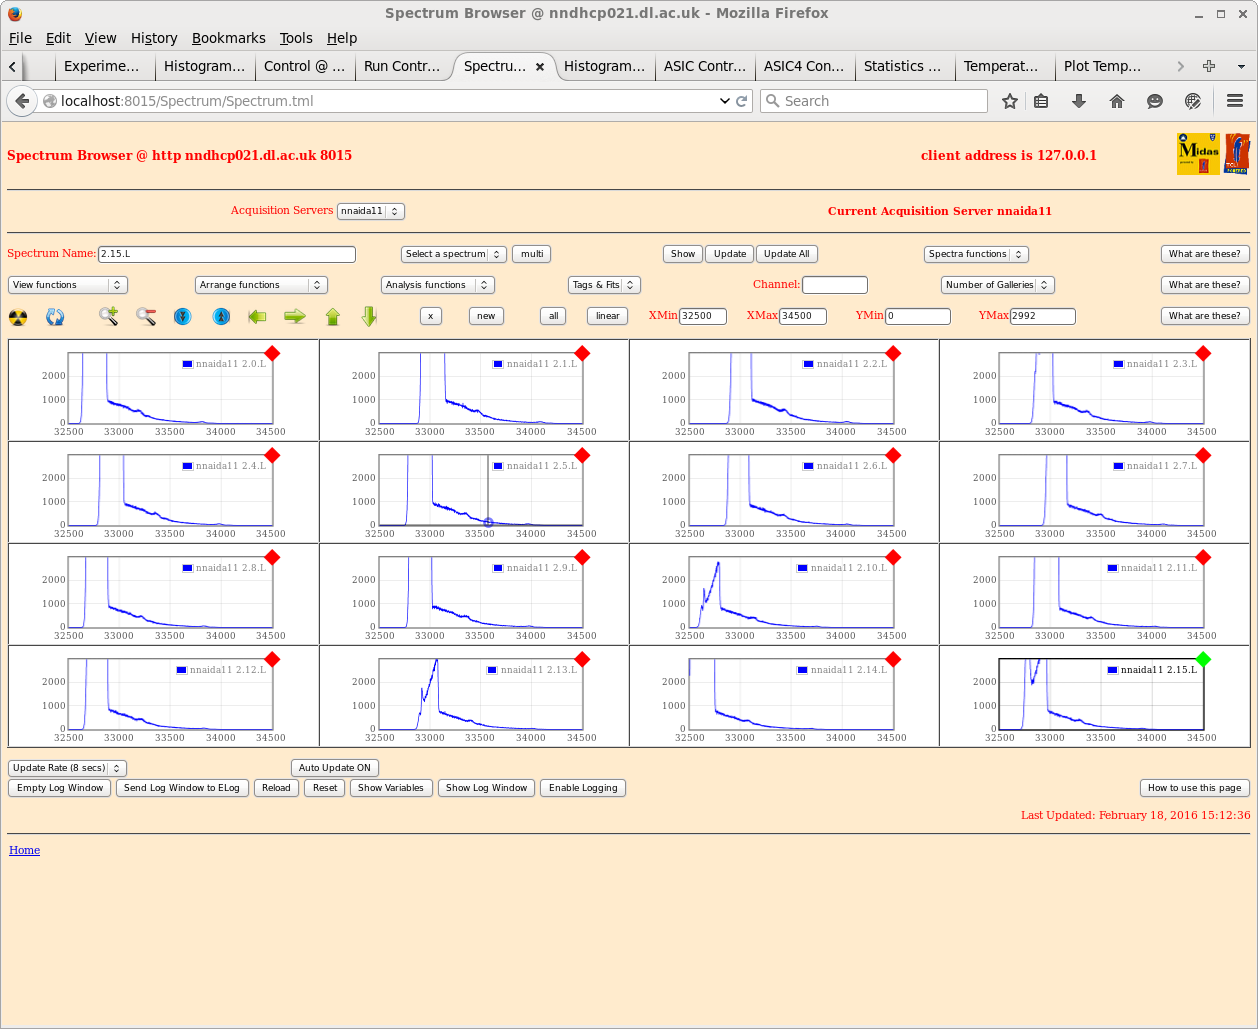Toggle the Auto Update ON button

[334, 768]
